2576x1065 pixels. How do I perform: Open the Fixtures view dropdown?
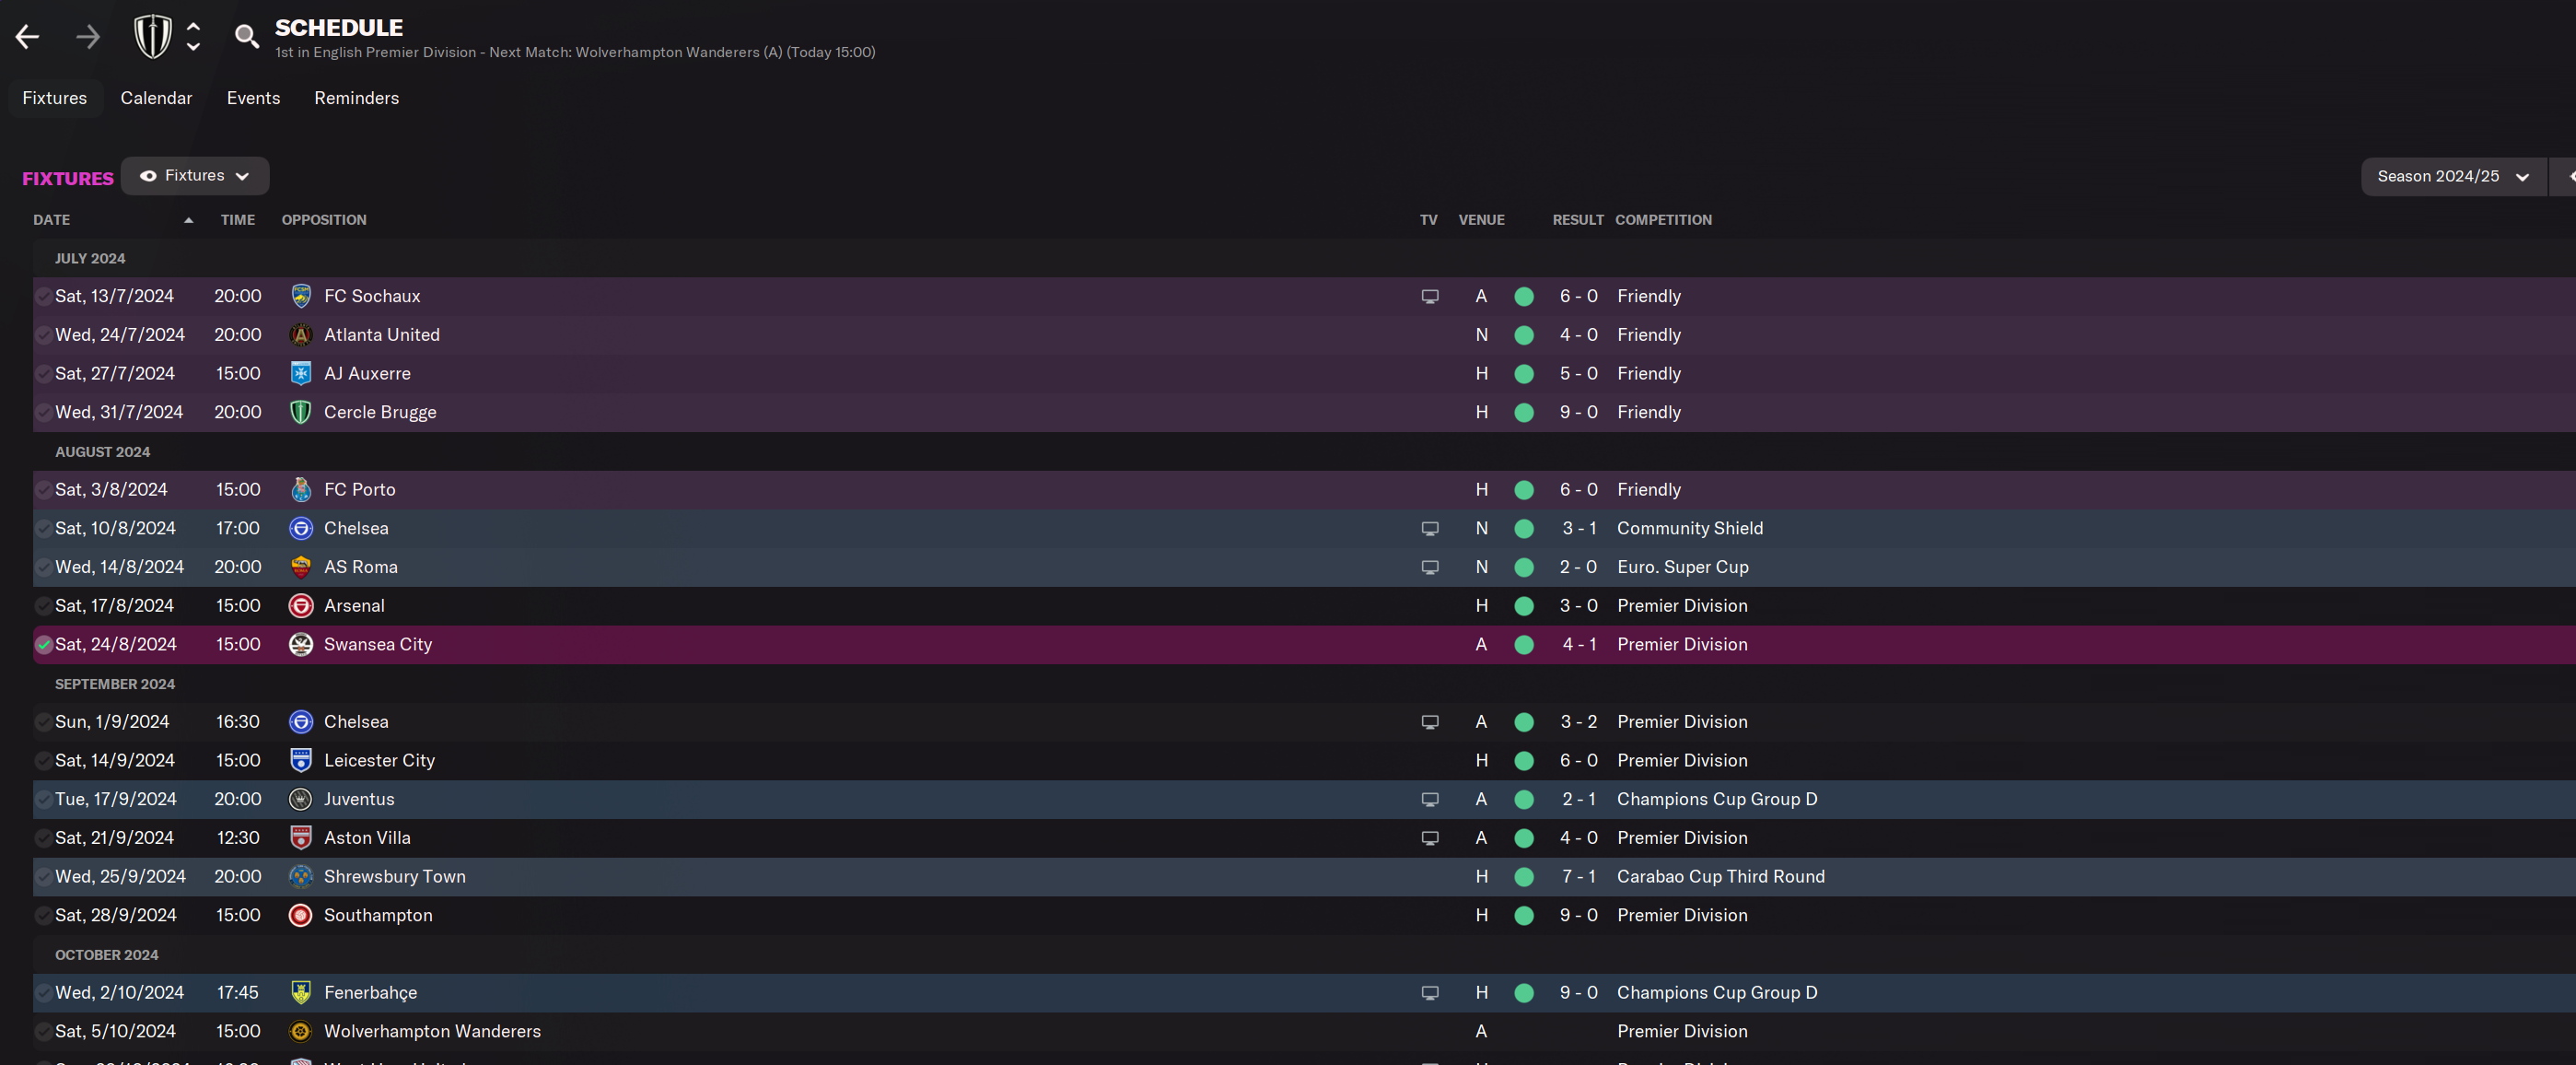click(195, 176)
